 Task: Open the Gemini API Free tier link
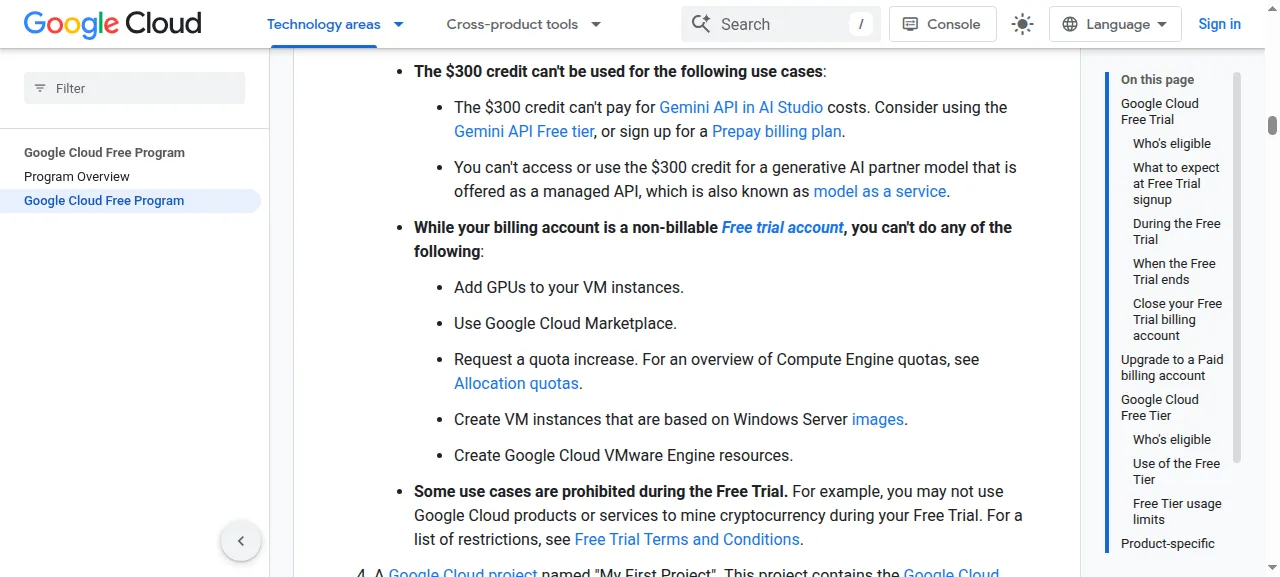point(525,131)
